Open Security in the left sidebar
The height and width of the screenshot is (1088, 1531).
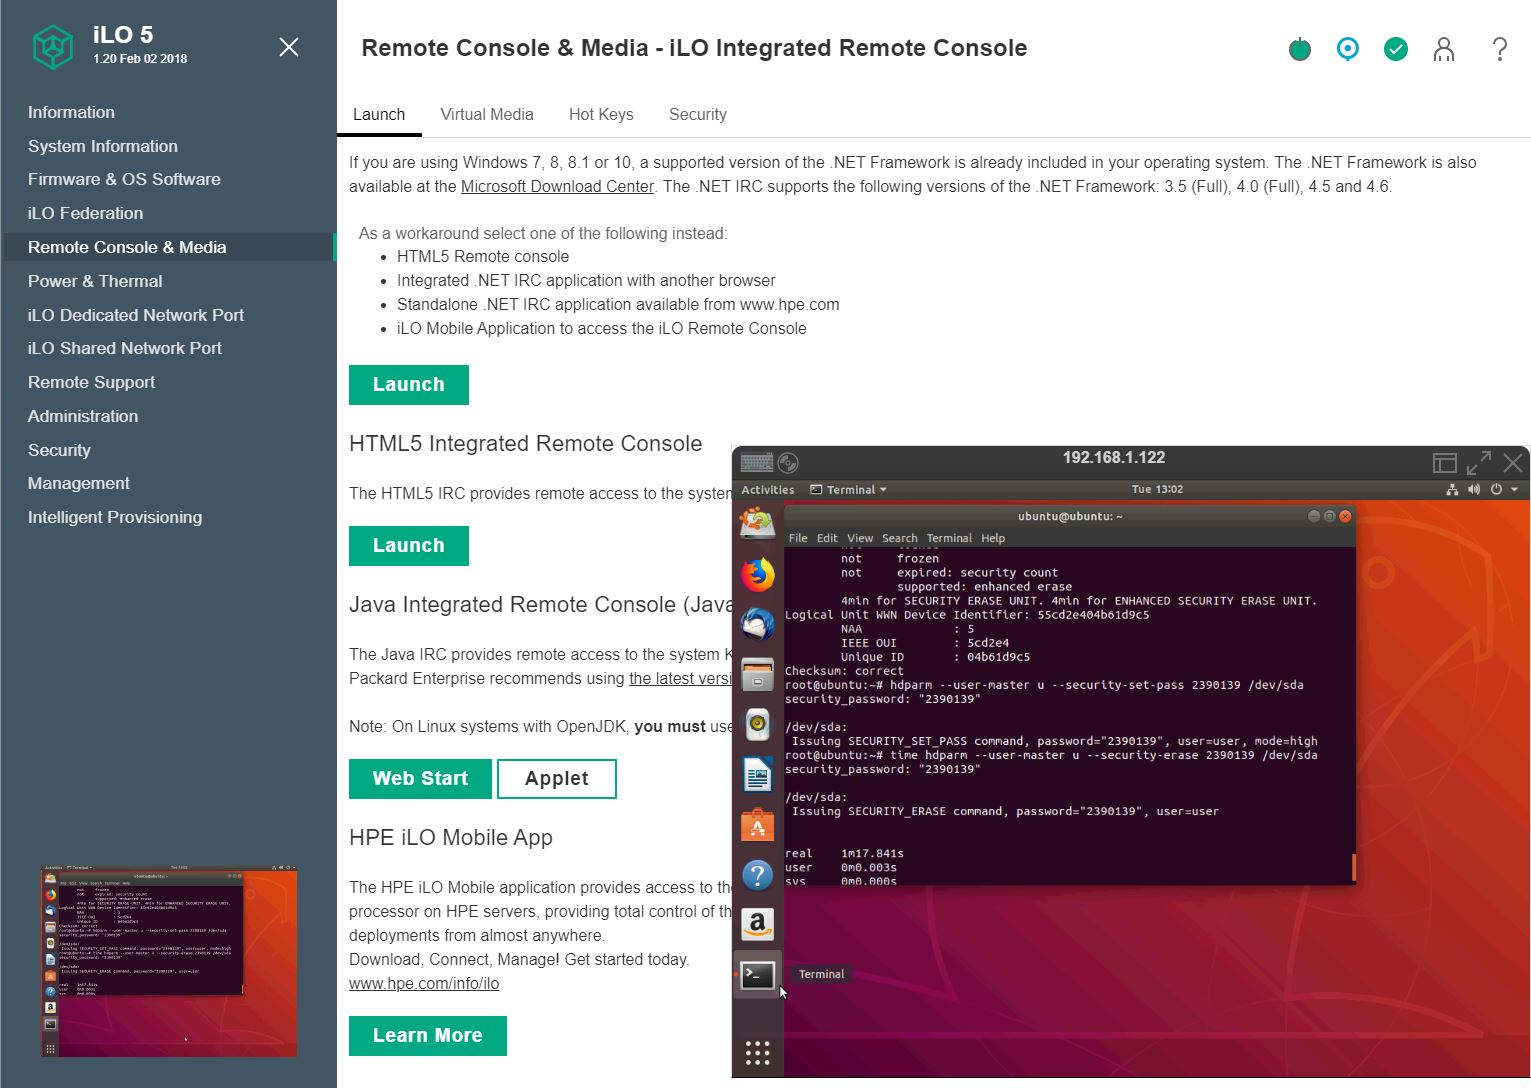point(59,450)
